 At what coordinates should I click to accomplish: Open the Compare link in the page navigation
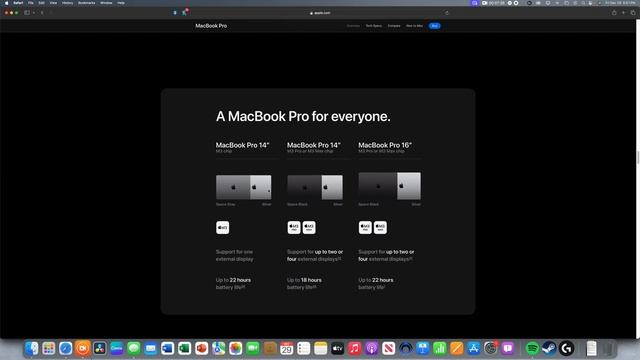tap(394, 26)
